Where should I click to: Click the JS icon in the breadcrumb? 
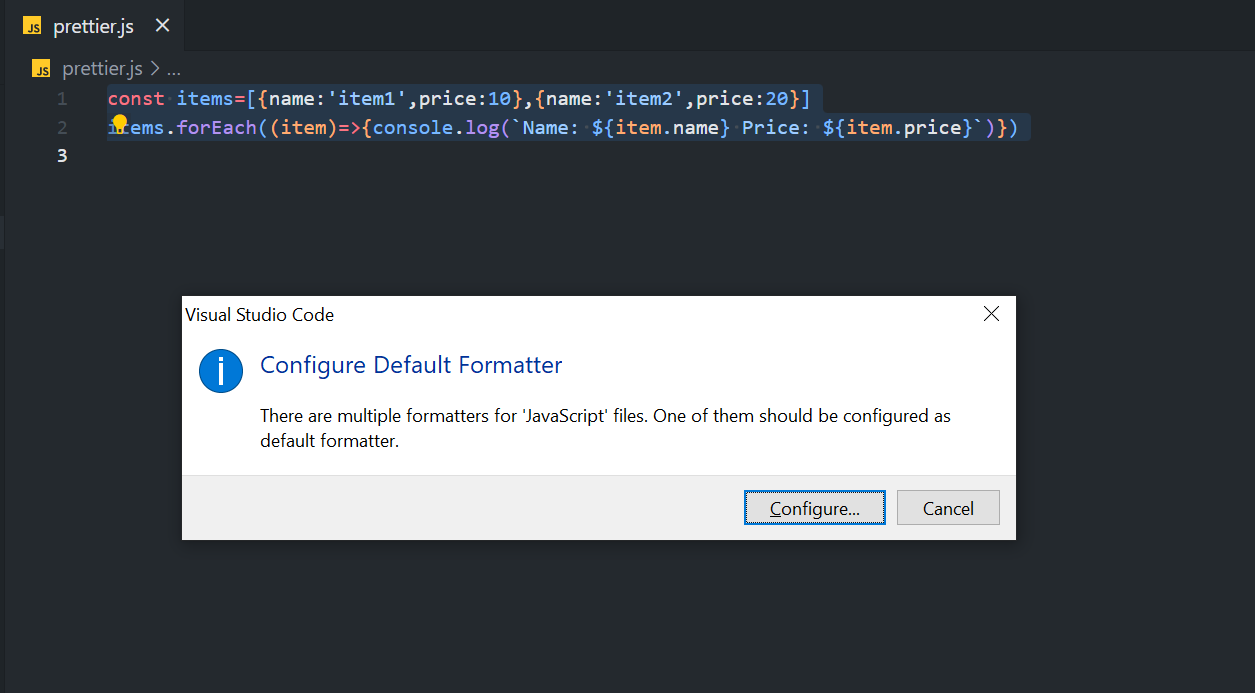point(41,69)
